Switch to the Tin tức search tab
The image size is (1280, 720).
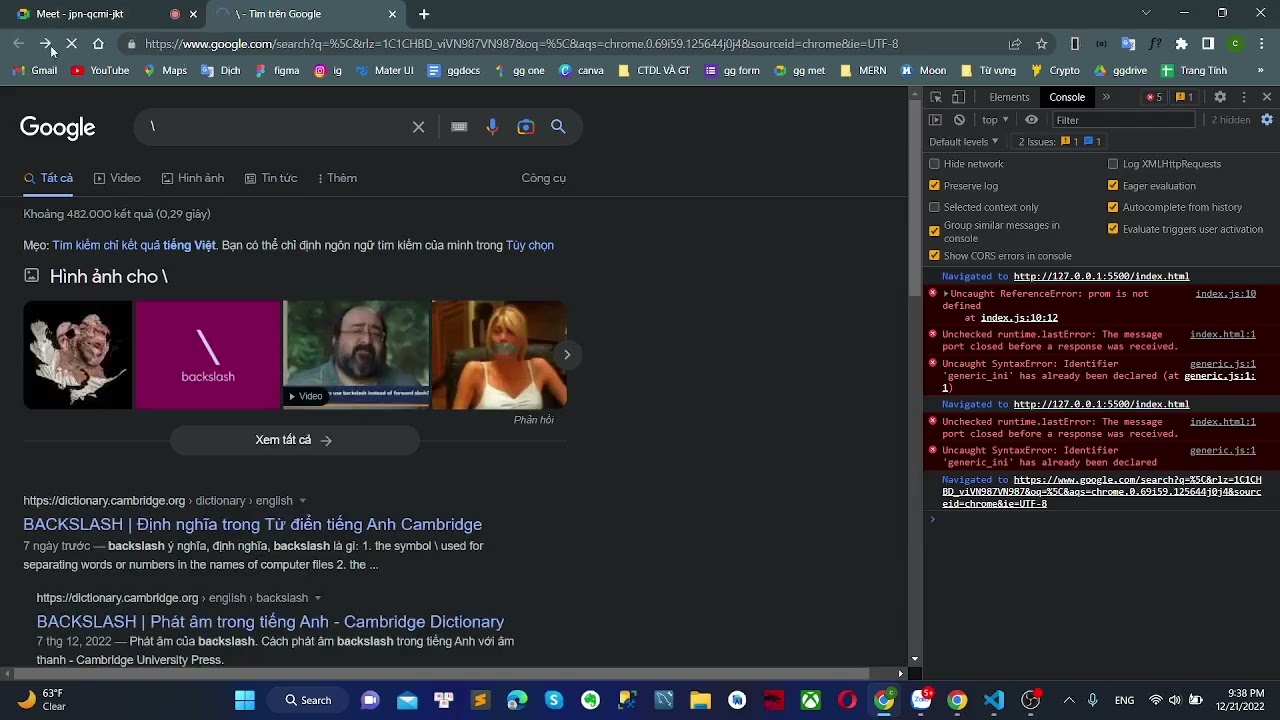point(271,178)
